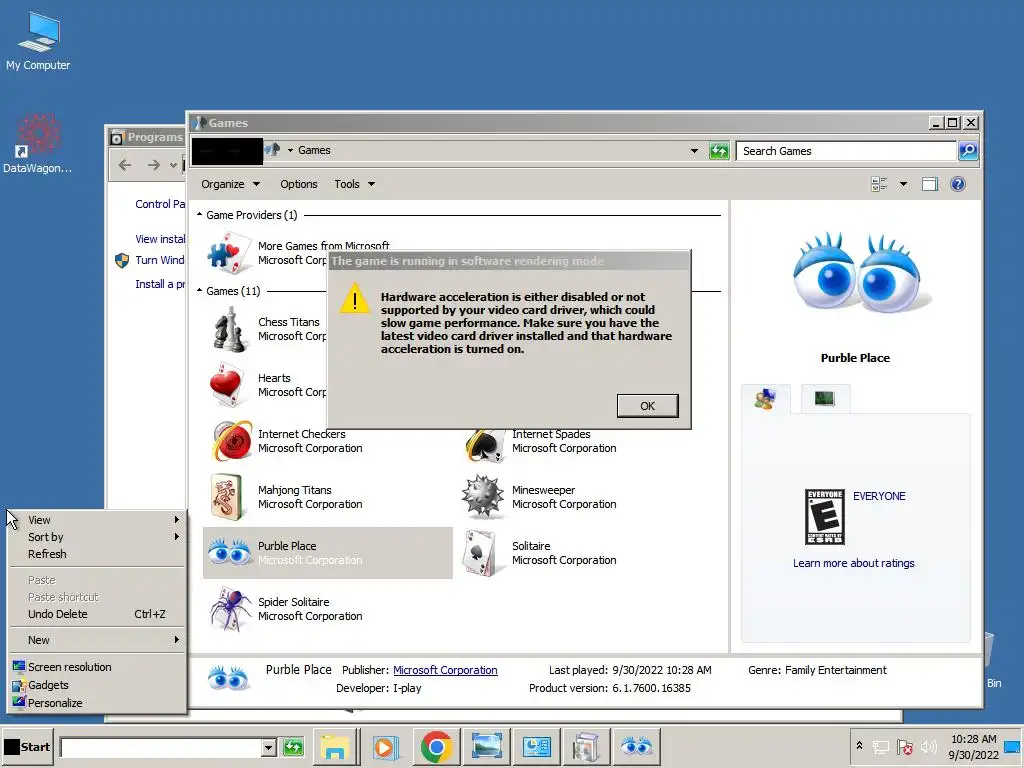This screenshot has height=768, width=1024.
Task: Choose Refresh from the context menu
Action: coord(98,554)
